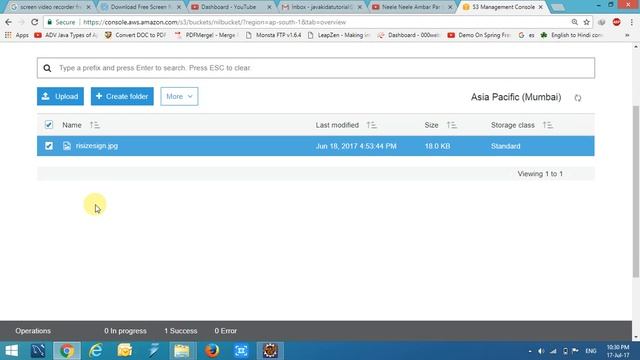Sort by Last modified sort icon

tap(371, 125)
